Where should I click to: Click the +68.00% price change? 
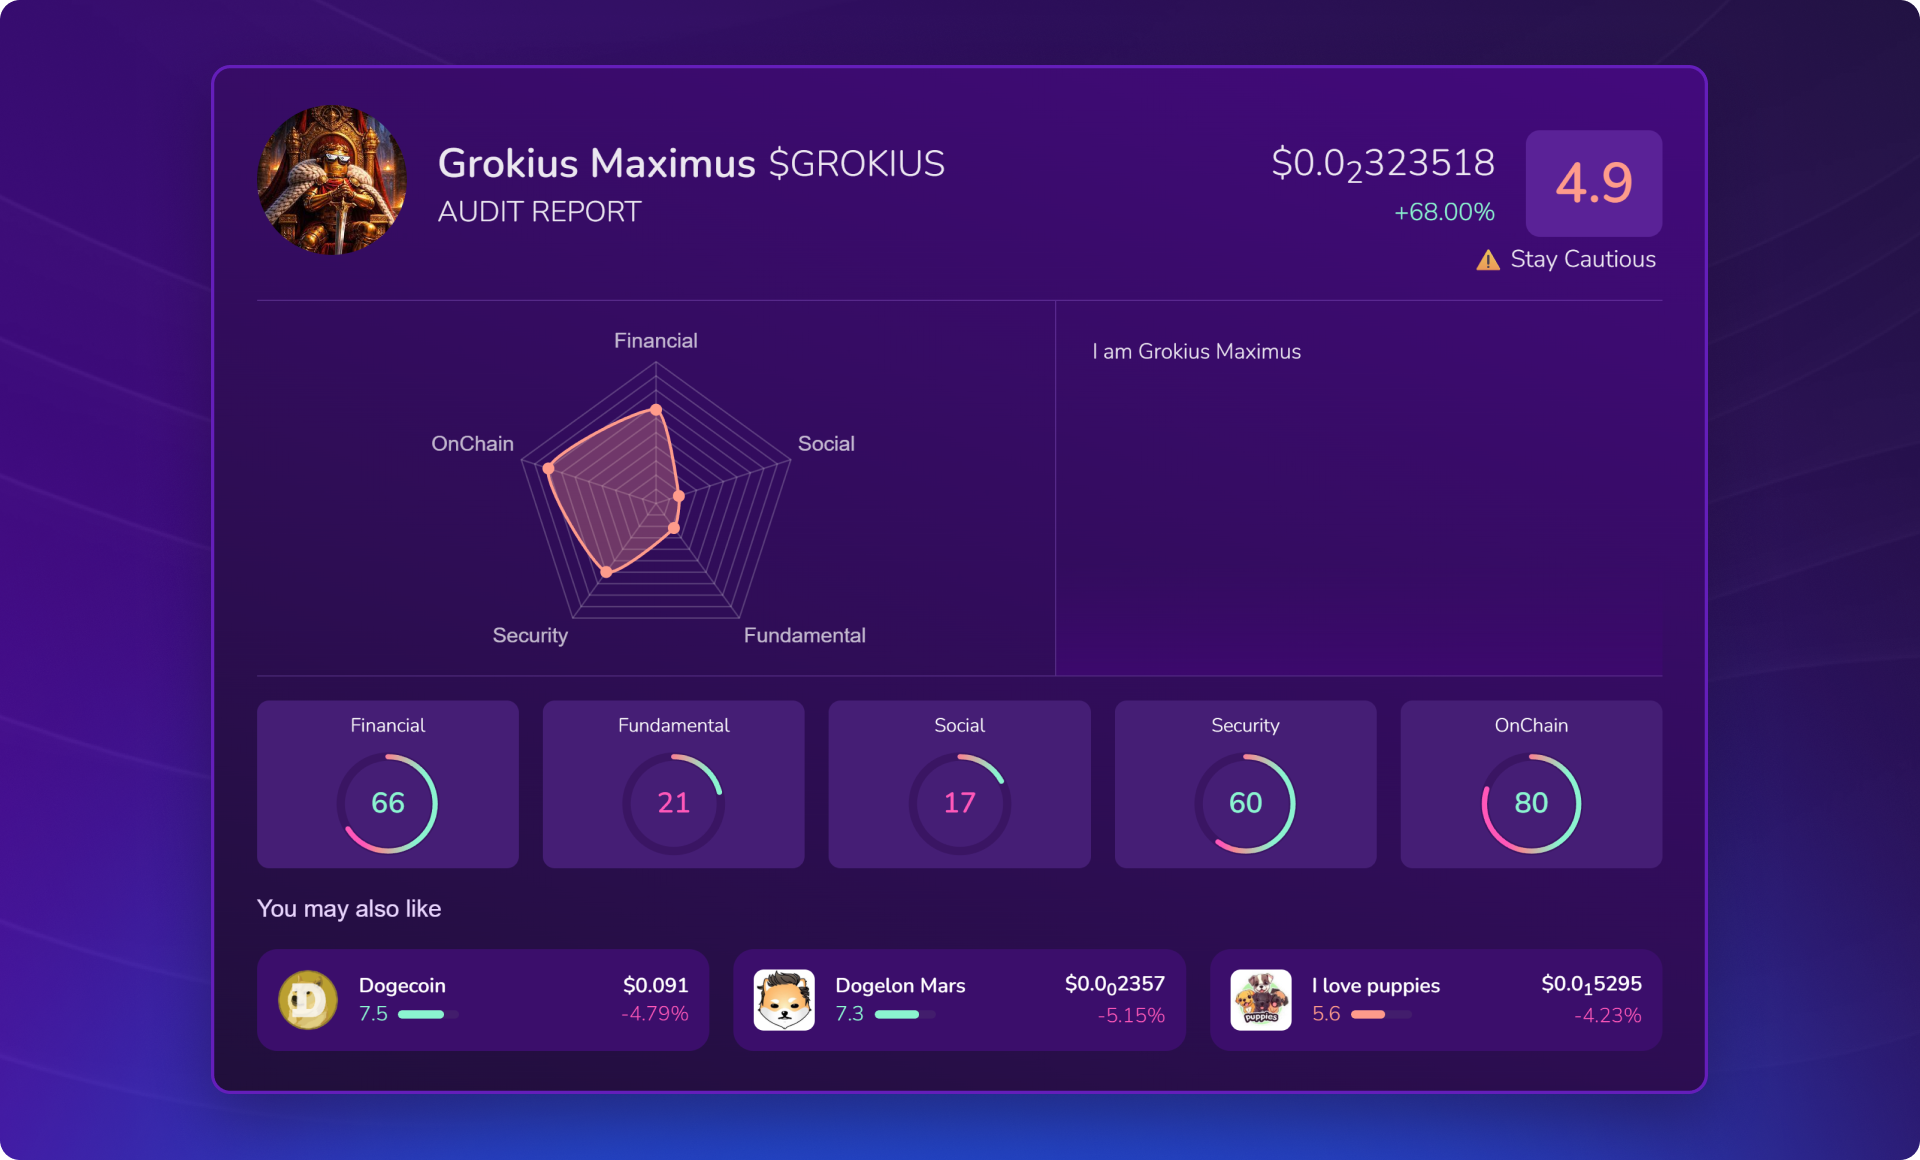1444,212
